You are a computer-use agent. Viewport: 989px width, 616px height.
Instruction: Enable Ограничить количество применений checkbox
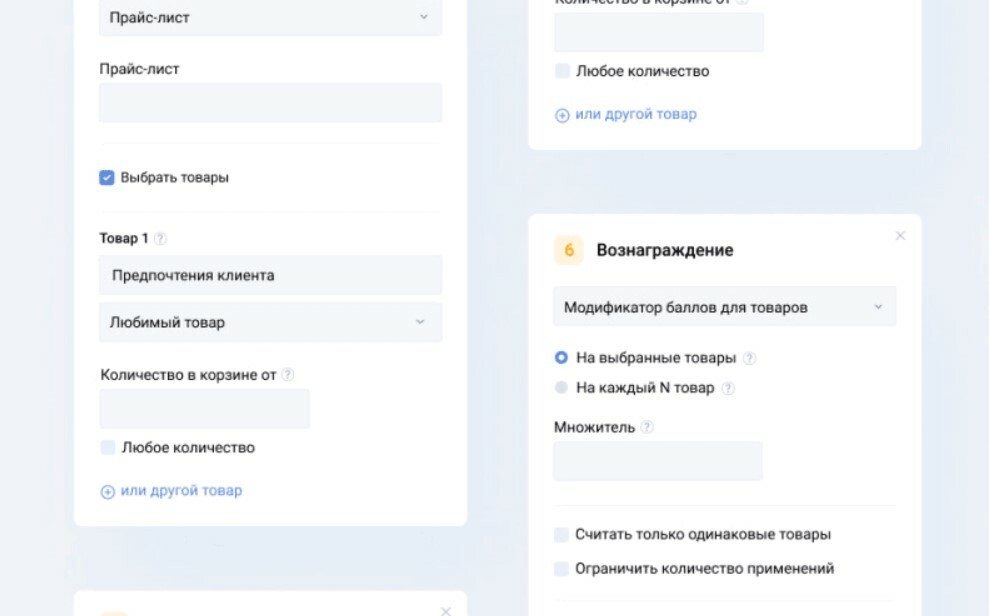tap(561, 569)
